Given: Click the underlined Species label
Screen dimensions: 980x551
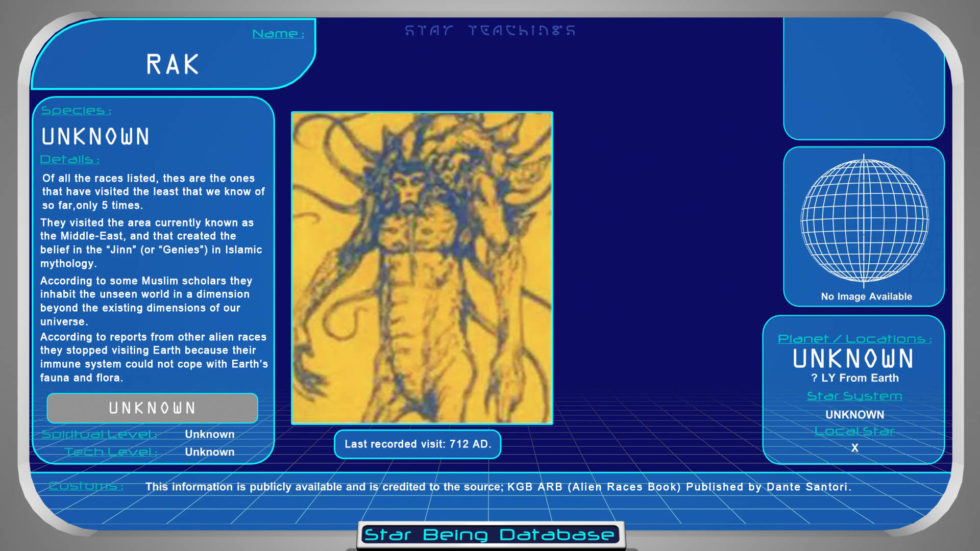Looking at the screenshot, I should pyautogui.click(x=76, y=110).
